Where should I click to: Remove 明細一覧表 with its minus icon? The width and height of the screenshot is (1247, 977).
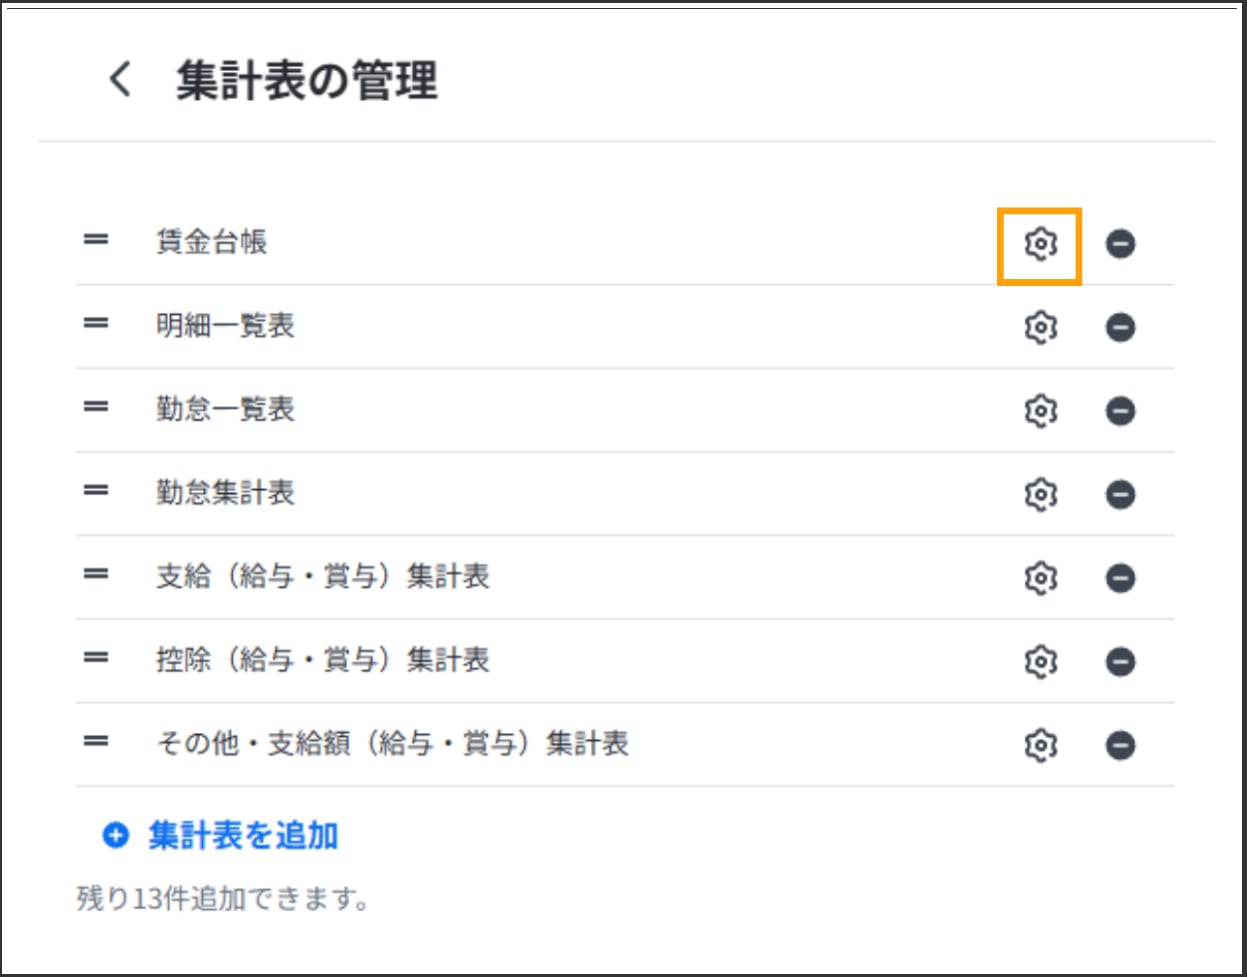point(1120,327)
